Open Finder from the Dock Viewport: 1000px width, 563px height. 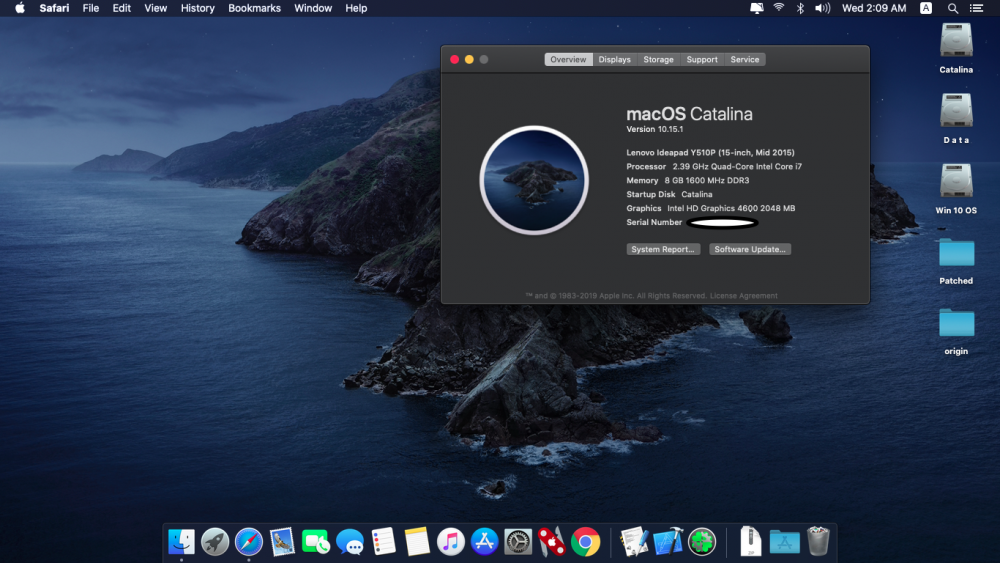[182, 542]
